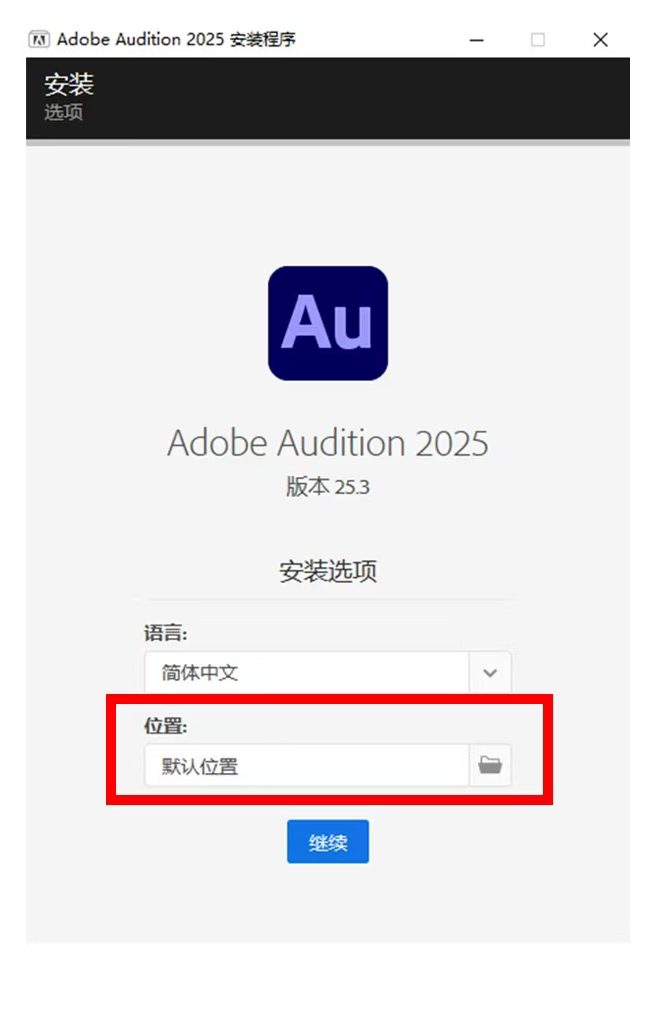Click the Au Audition logo
The height and width of the screenshot is (1025, 653).
click(x=327, y=323)
